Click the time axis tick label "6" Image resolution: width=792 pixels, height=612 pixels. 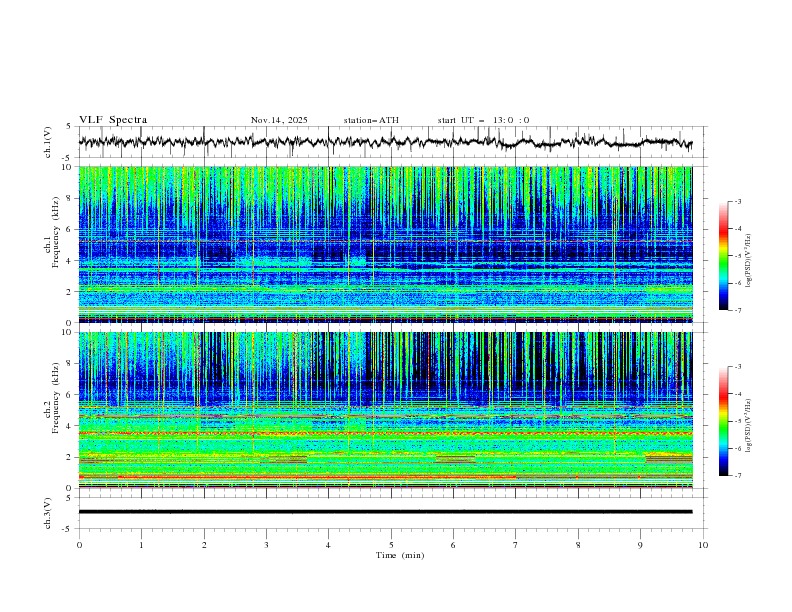click(x=453, y=545)
